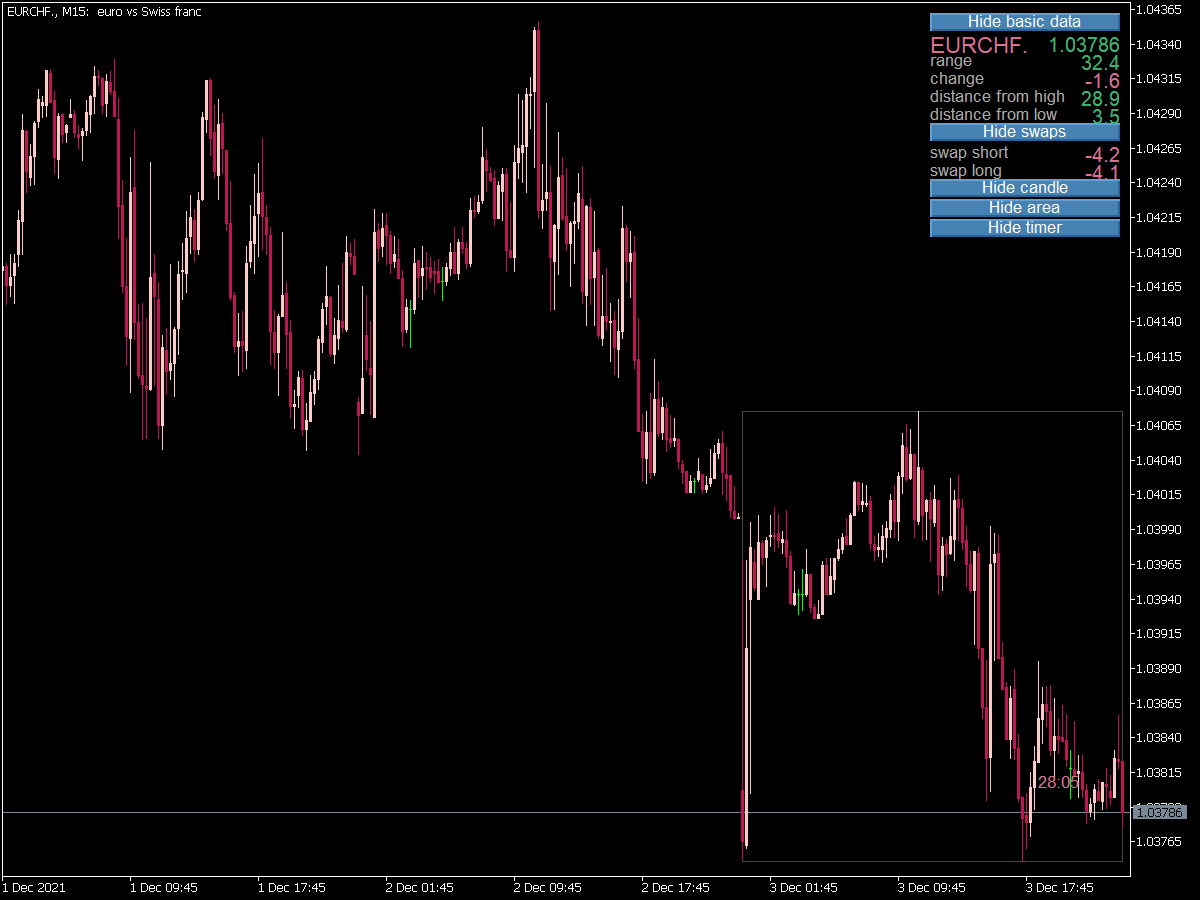
Task: Click the swap short value -4.2
Action: tap(1102, 155)
